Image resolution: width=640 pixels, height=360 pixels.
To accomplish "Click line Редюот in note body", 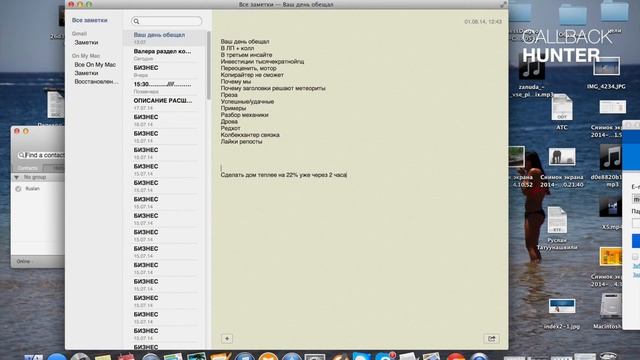I will pyautogui.click(x=230, y=128).
